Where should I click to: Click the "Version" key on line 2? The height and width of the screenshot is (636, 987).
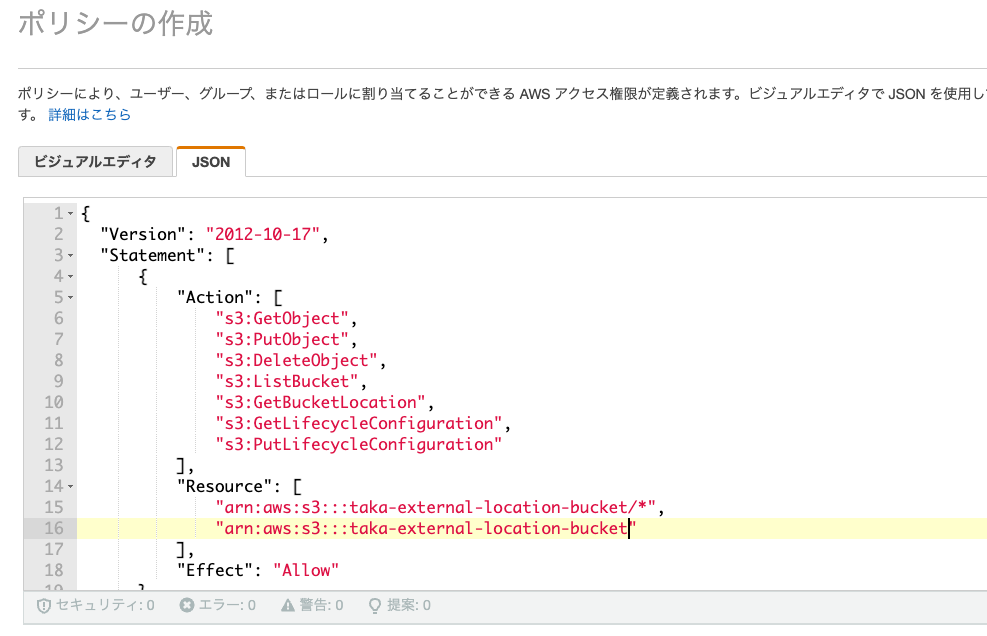[x=143, y=234]
